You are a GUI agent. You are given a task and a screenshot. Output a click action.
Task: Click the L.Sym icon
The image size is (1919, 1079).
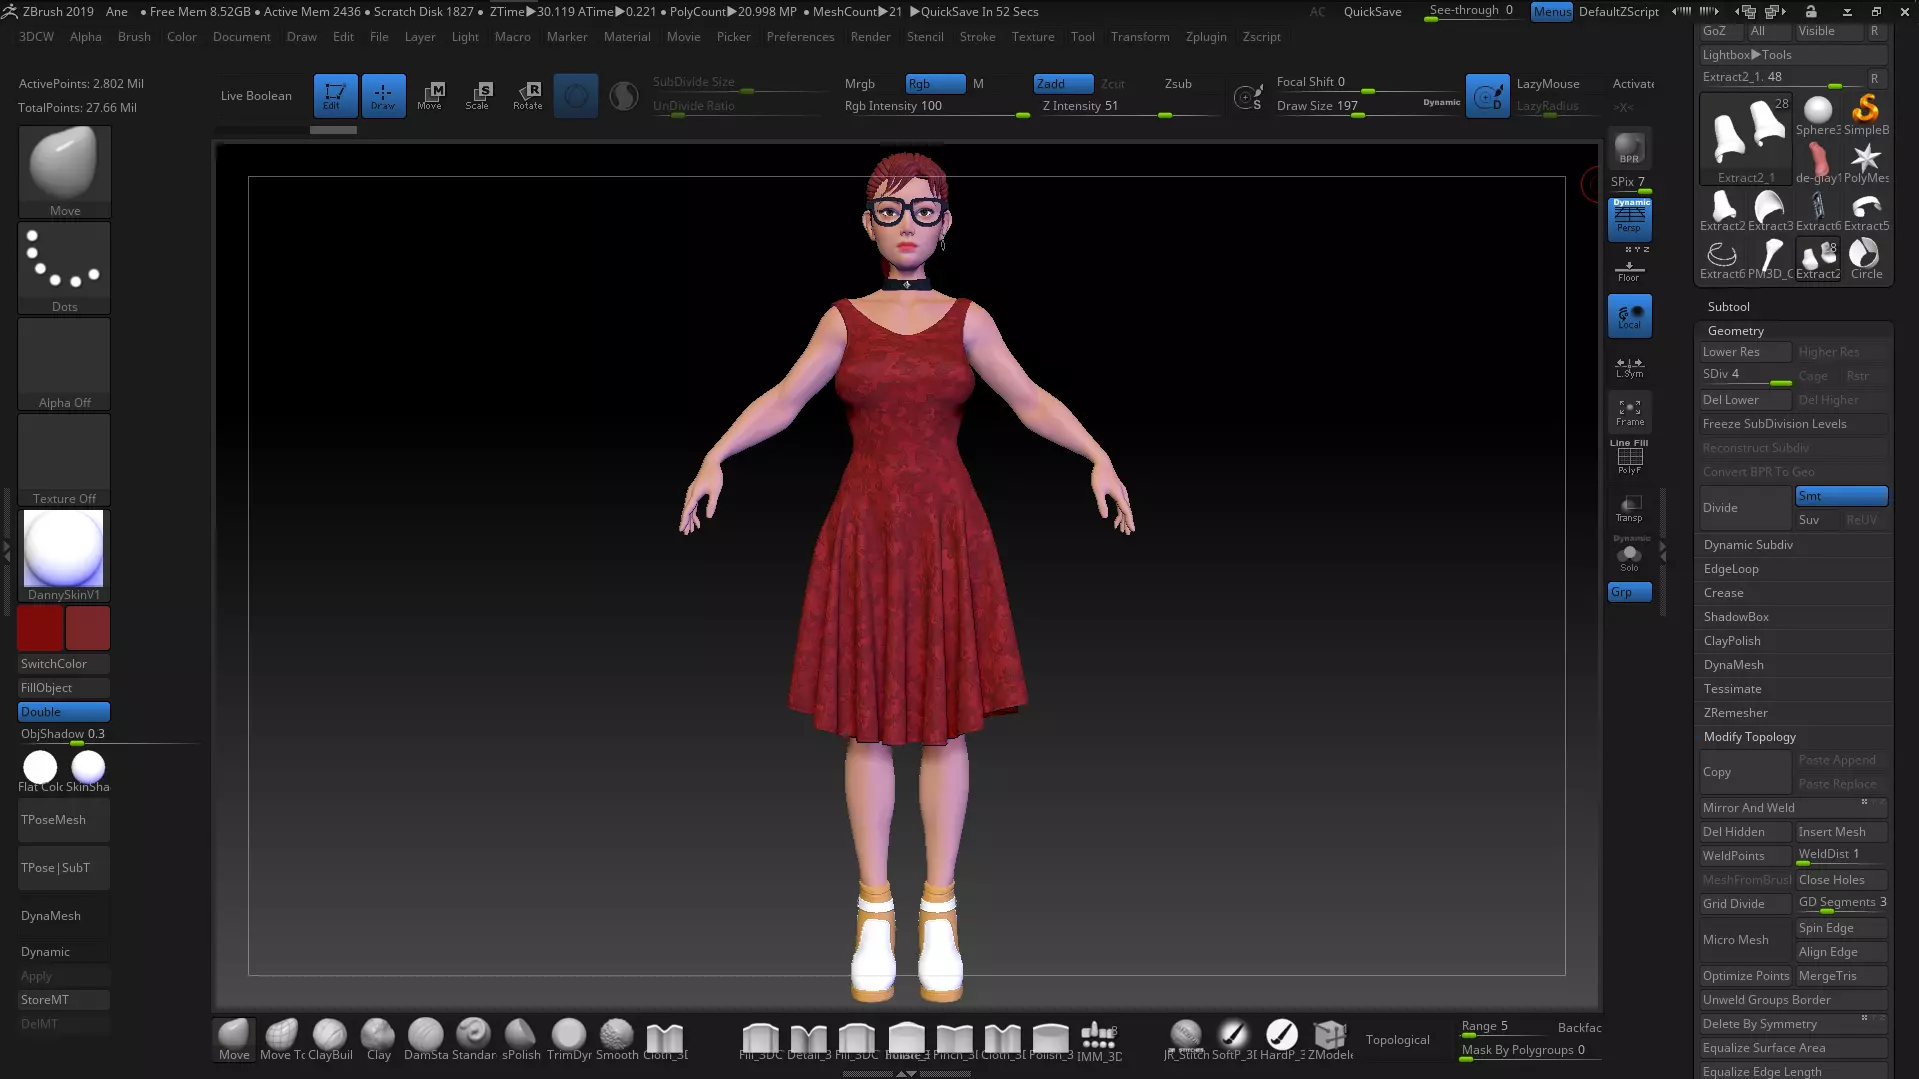1629,367
